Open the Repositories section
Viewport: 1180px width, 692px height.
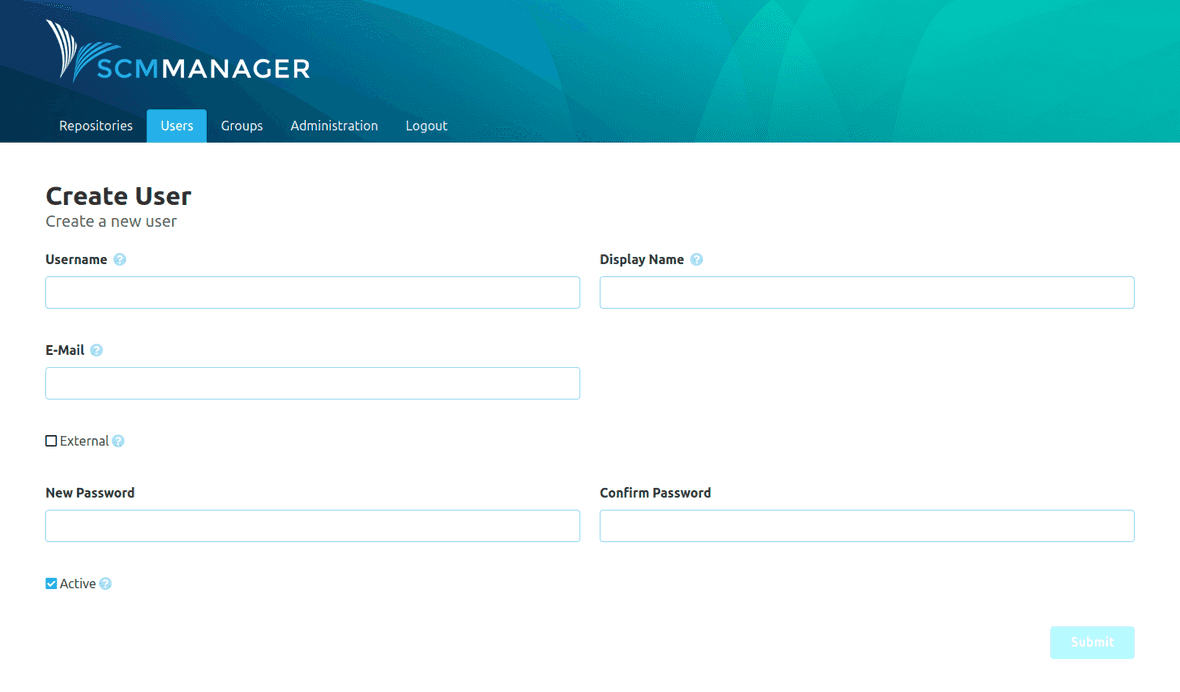click(x=95, y=125)
